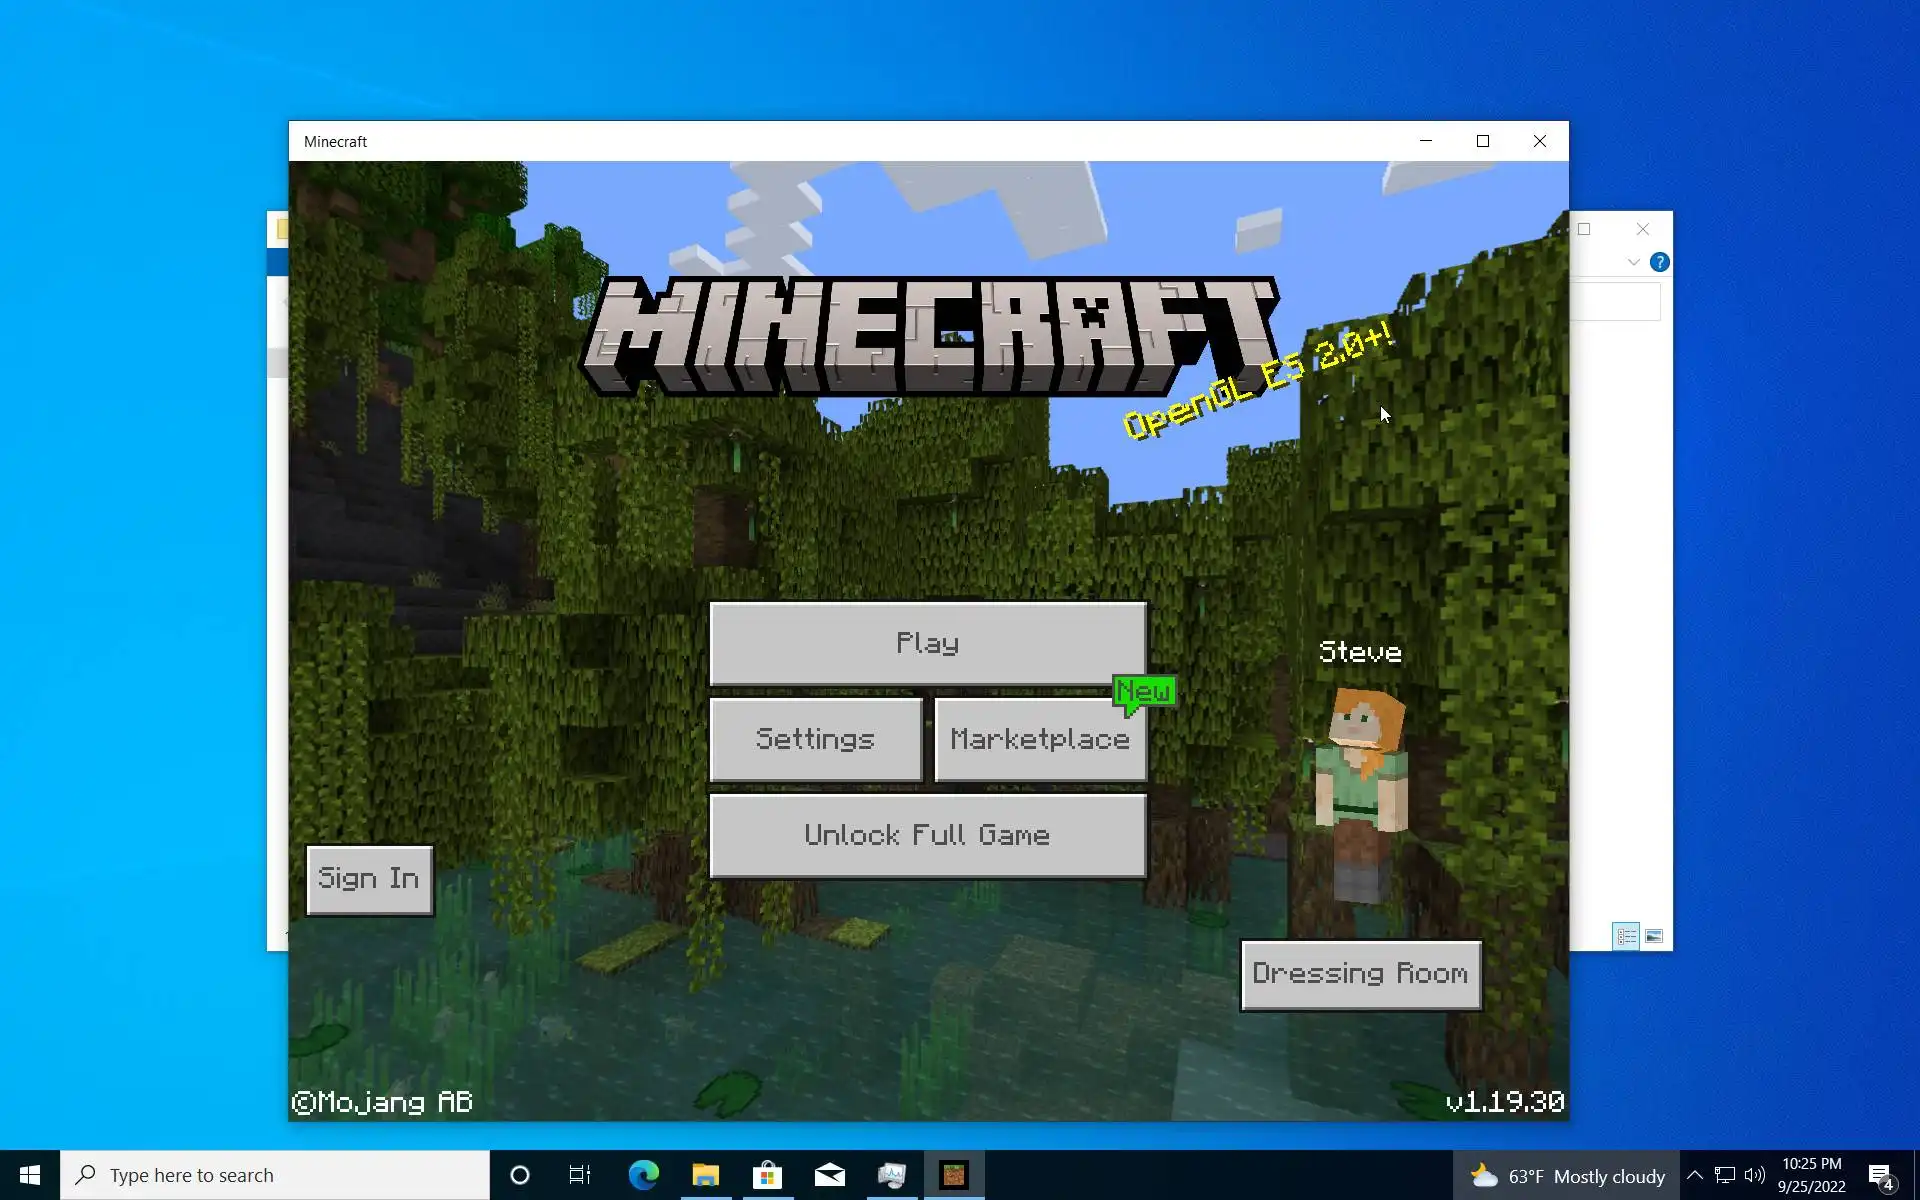
Task: Open the Mail app icon
Action: point(829,1175)
